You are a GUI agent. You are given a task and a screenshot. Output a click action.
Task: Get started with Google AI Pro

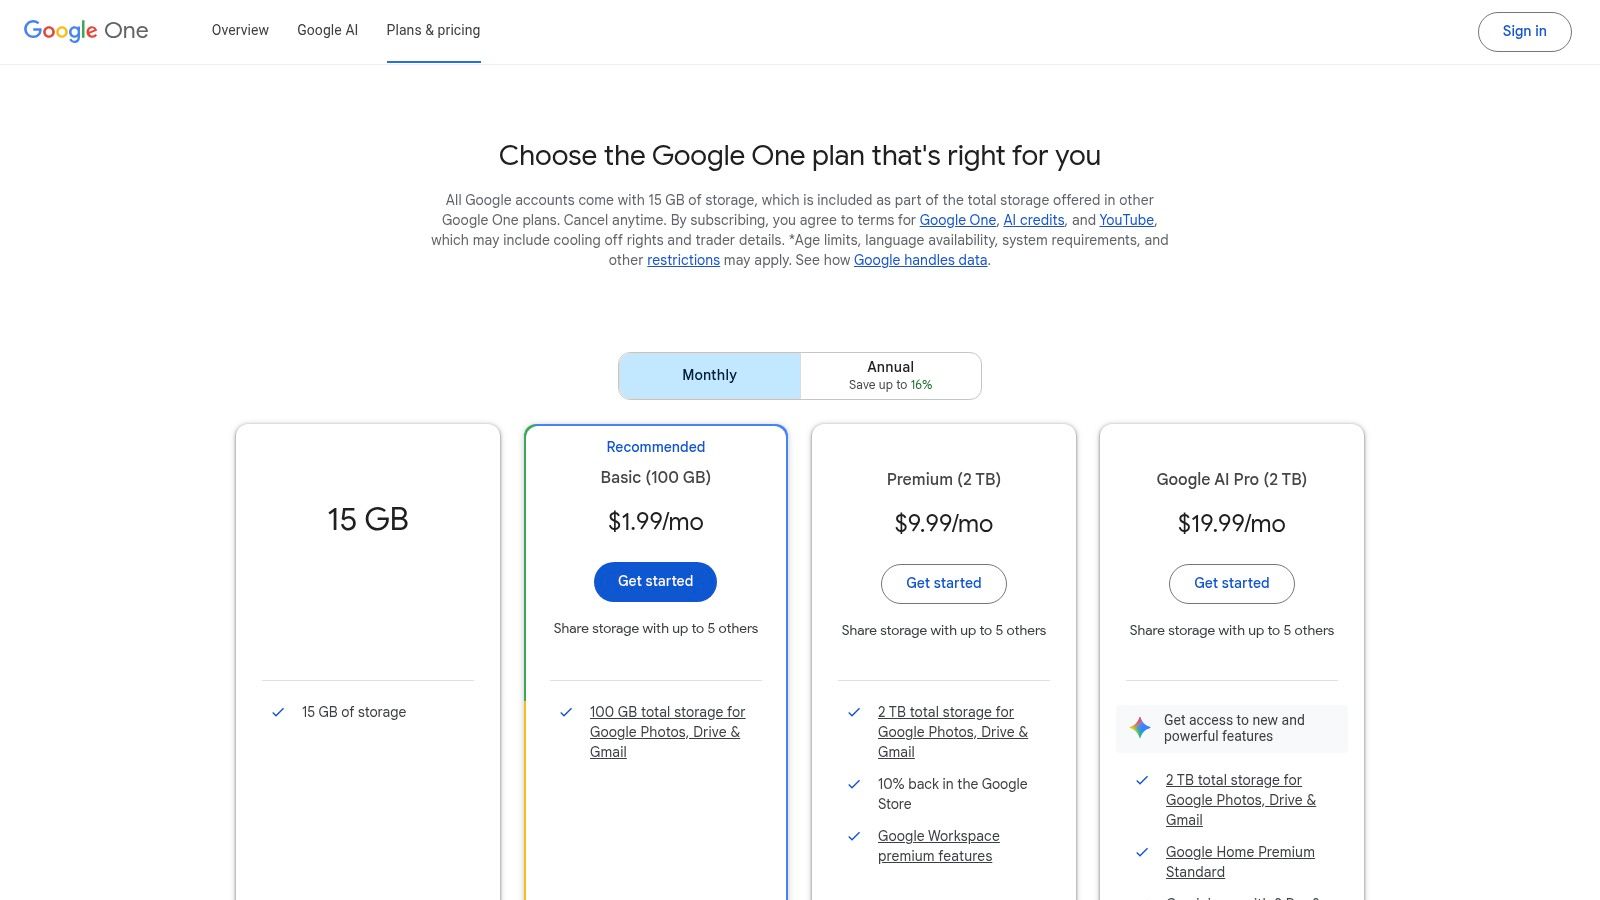click(1231, 583)
